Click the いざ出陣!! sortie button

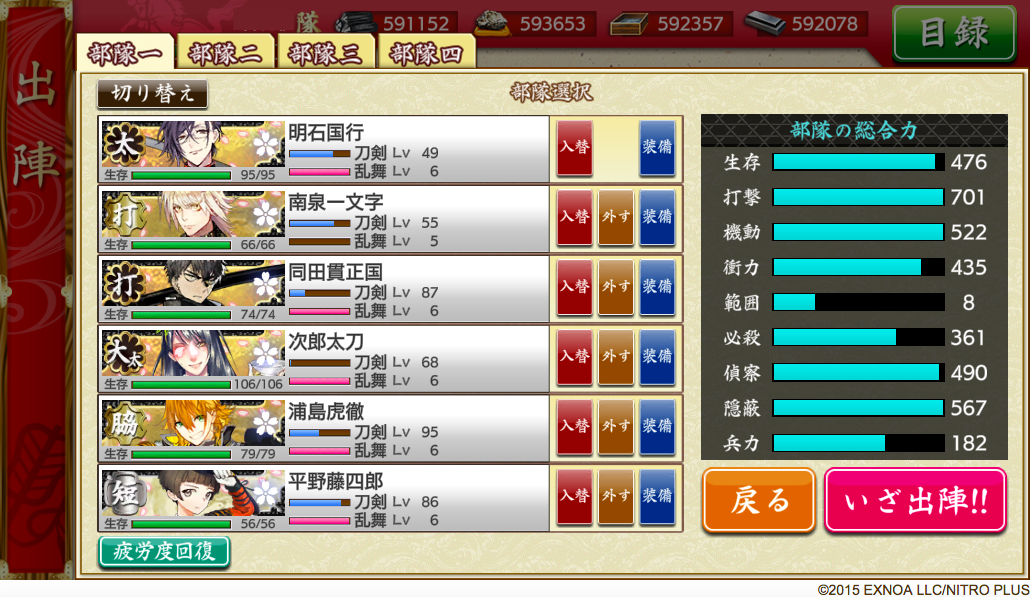915,500
